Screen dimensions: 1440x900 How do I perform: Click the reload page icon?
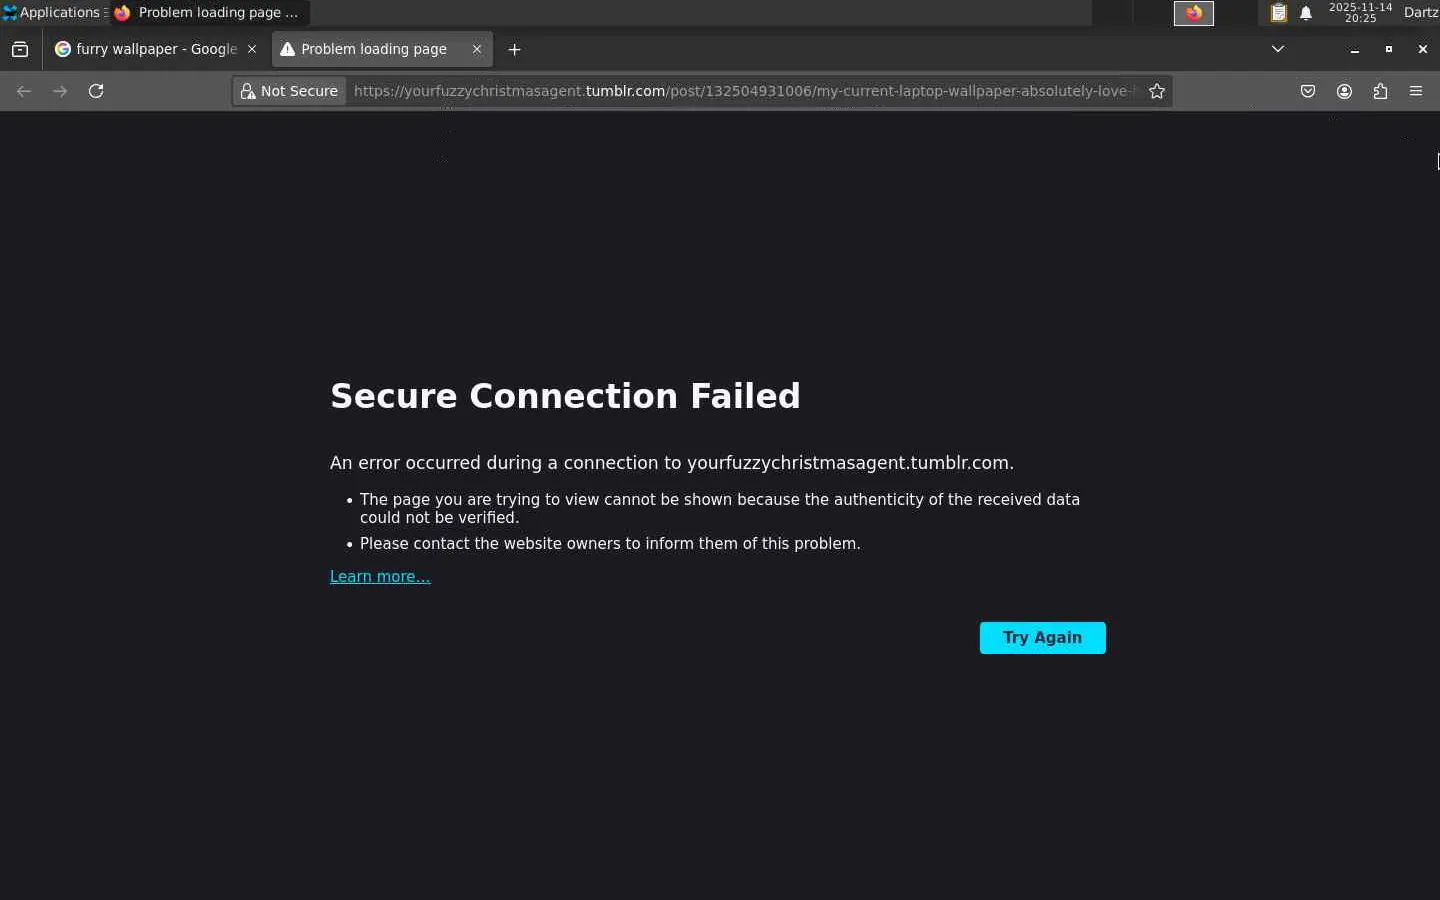pyautogui.click(x=96, y=91)
